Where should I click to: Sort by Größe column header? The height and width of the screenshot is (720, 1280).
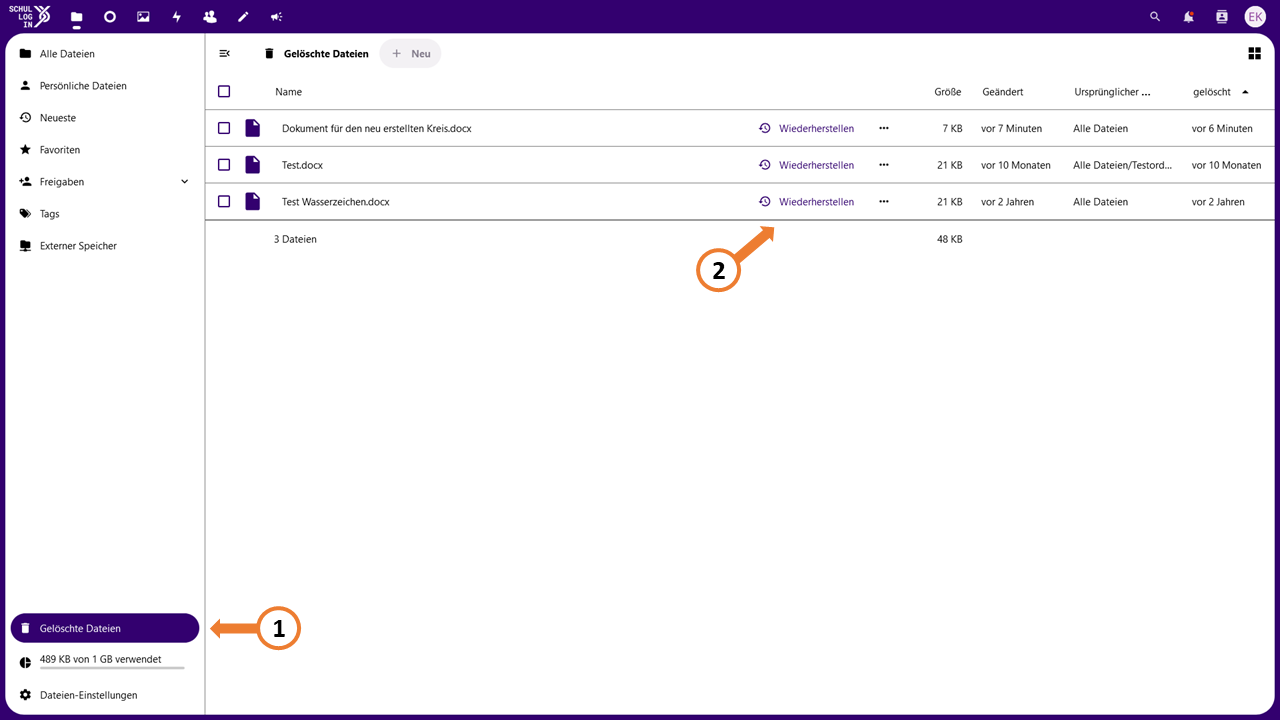point(948,92)
